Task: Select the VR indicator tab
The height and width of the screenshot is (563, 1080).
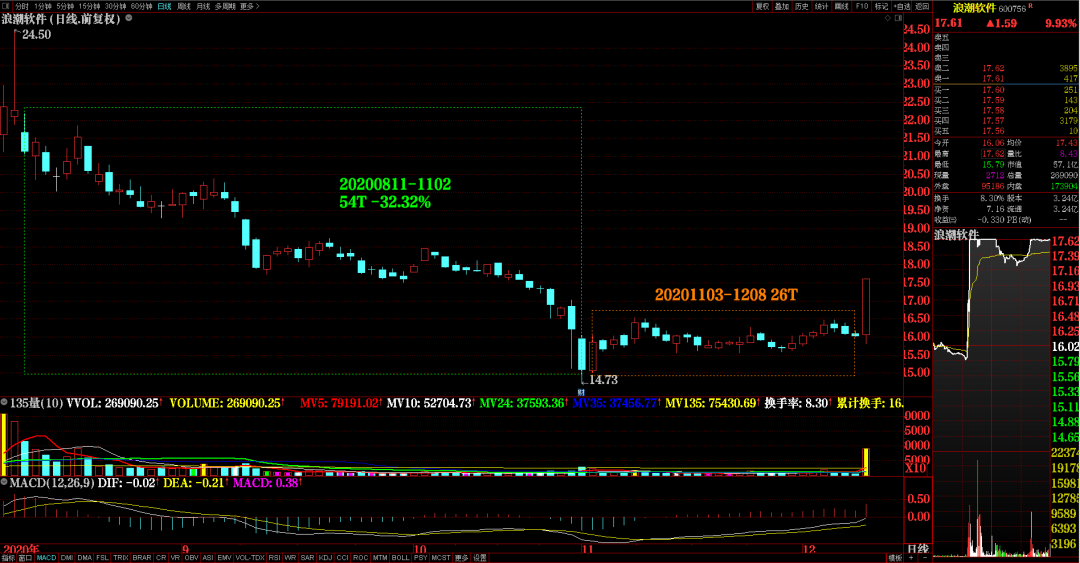Action: 176,557
